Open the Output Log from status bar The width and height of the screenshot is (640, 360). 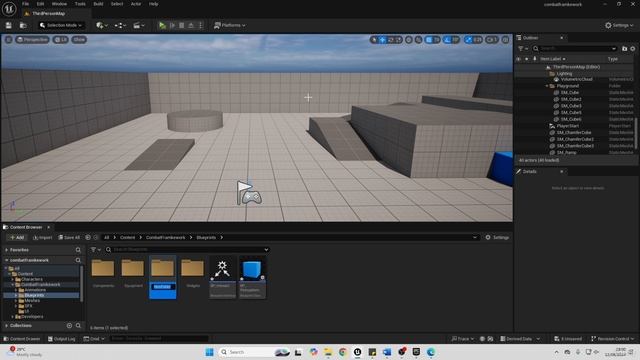[62, 339]
